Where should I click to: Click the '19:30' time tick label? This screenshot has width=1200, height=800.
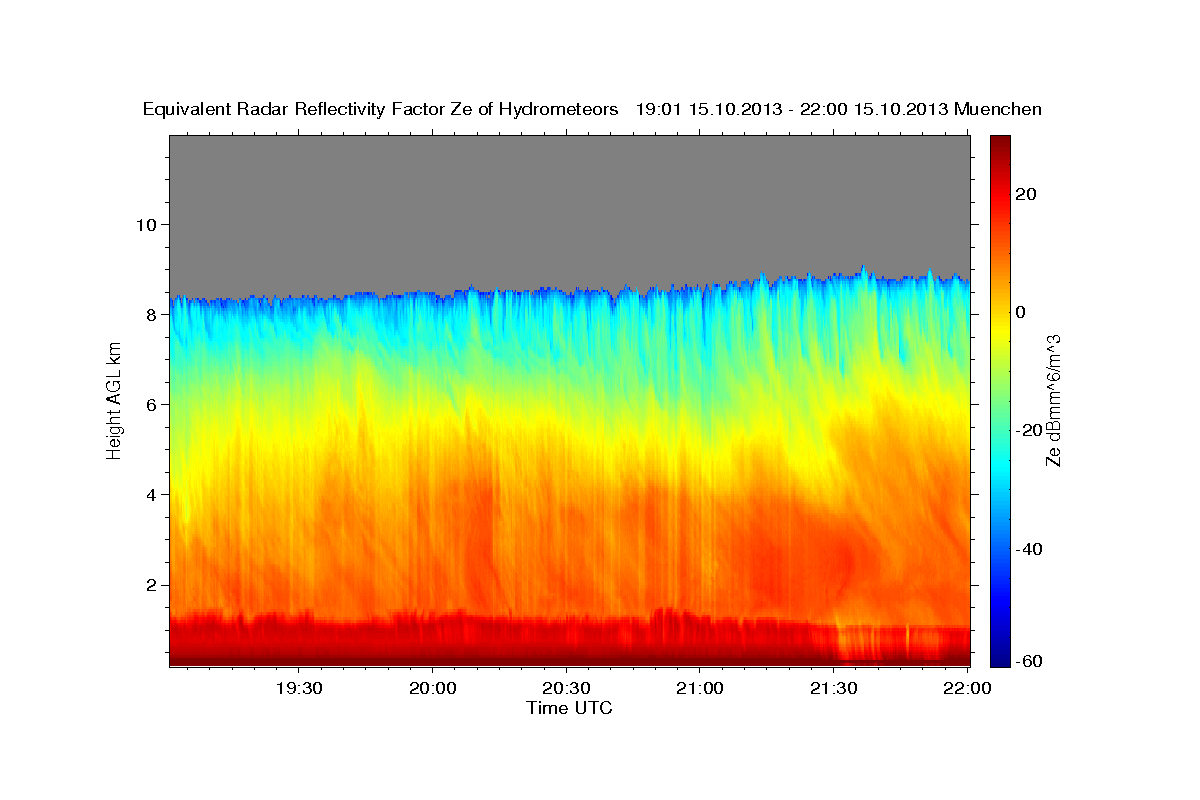(x=298, y=688)
